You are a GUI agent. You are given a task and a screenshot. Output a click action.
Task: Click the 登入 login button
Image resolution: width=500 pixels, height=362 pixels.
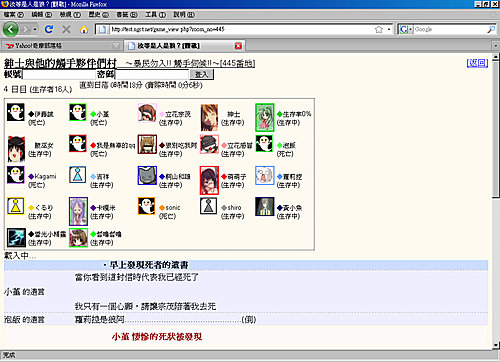coord(201,74)
